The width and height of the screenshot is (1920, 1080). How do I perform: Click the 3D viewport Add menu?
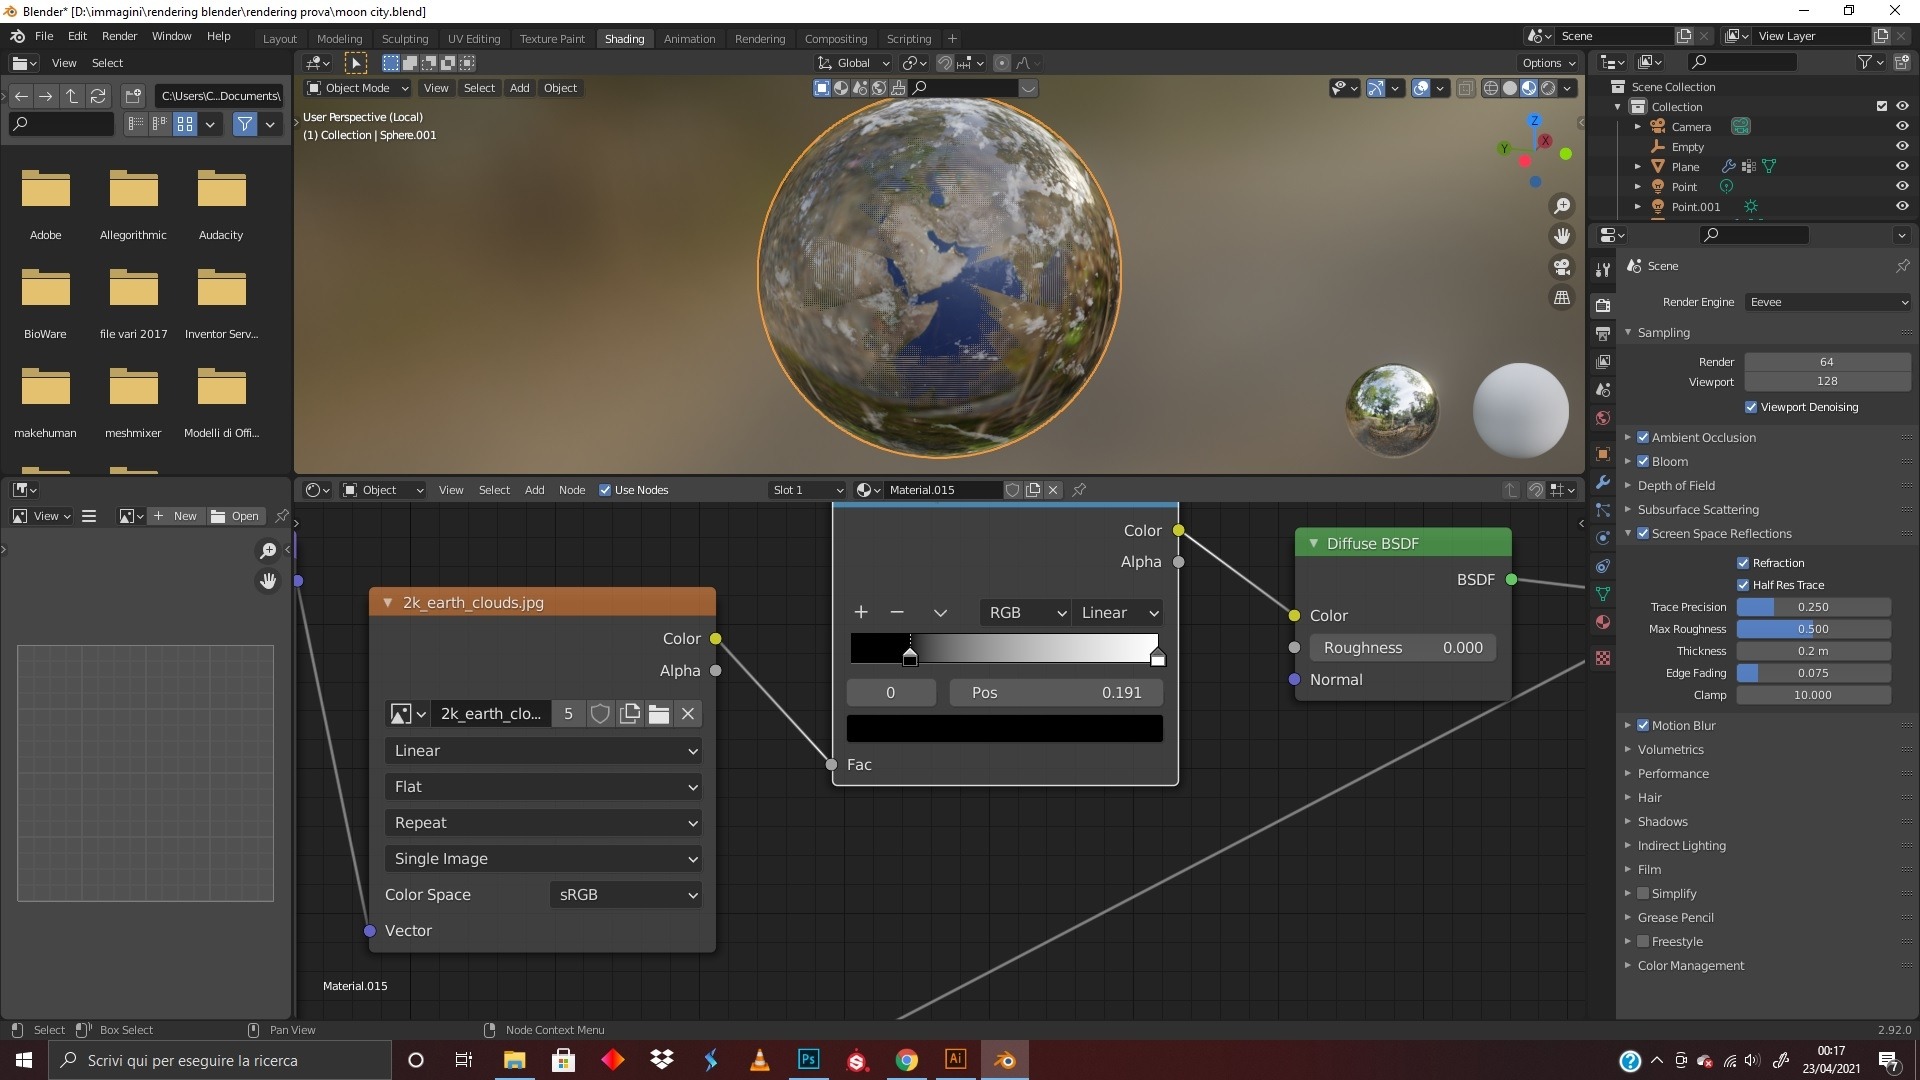point(519,88)
